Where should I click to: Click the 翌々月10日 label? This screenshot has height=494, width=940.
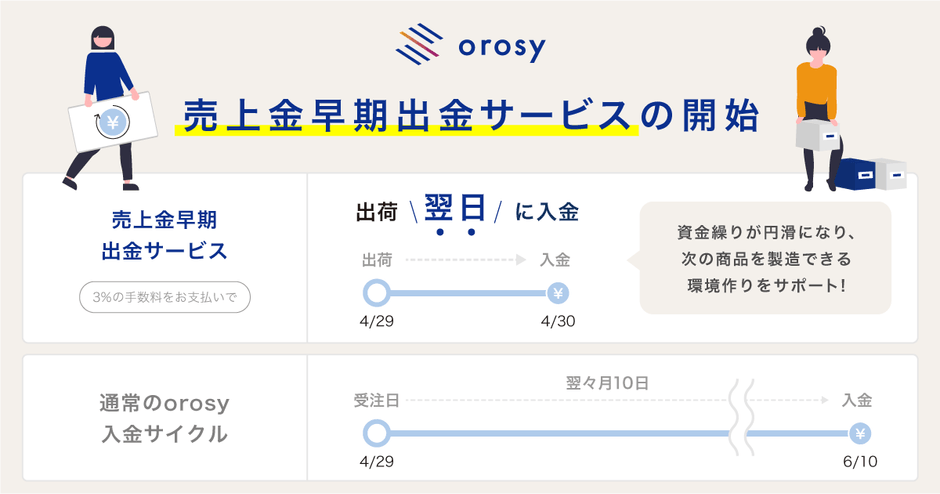pyautogui.click(x=607, y=383)
